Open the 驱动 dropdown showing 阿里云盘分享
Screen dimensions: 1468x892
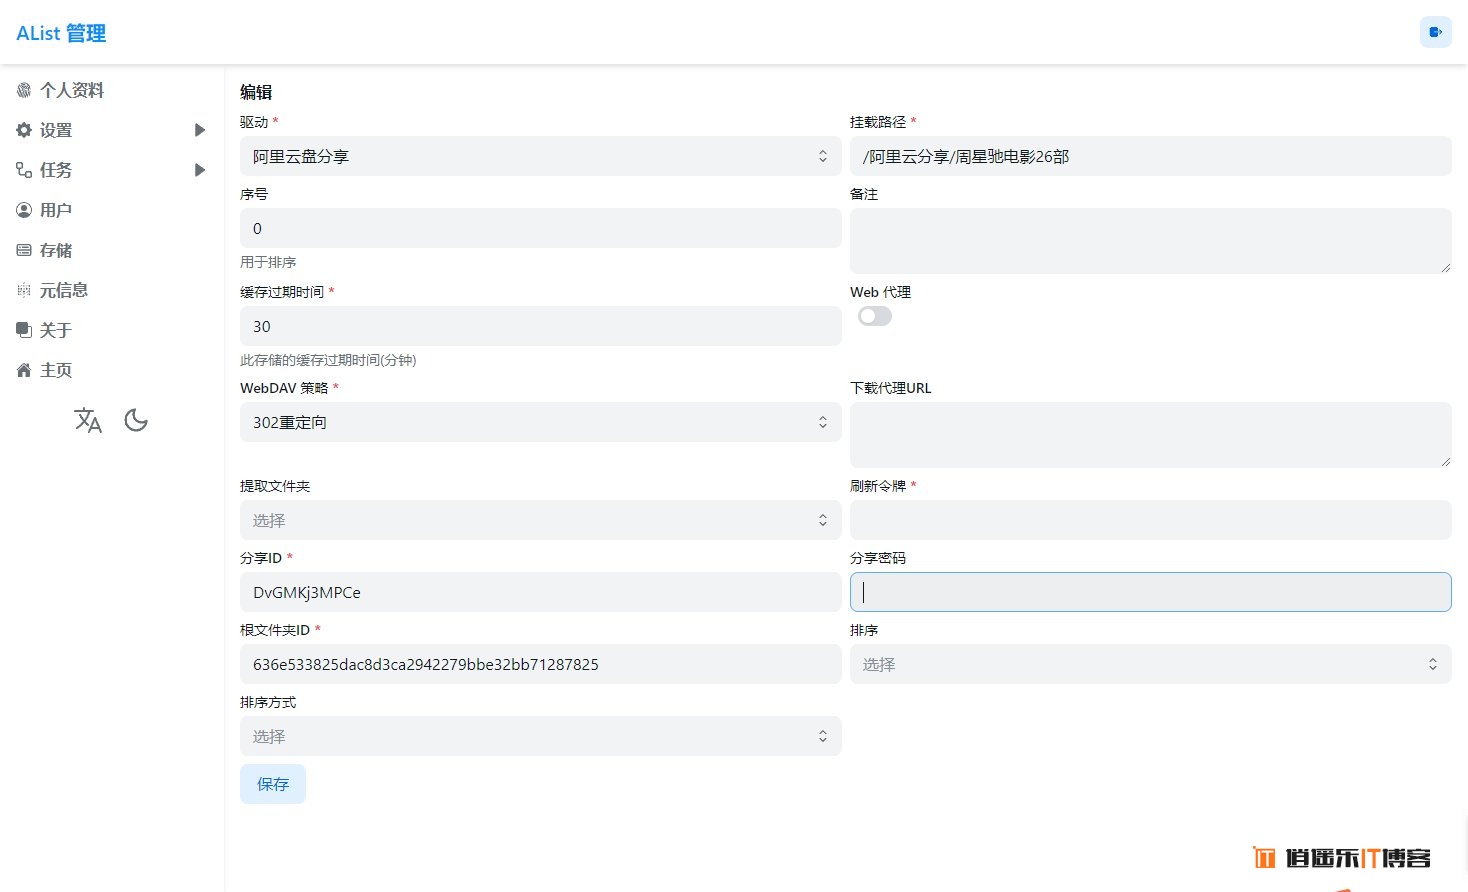541,156
